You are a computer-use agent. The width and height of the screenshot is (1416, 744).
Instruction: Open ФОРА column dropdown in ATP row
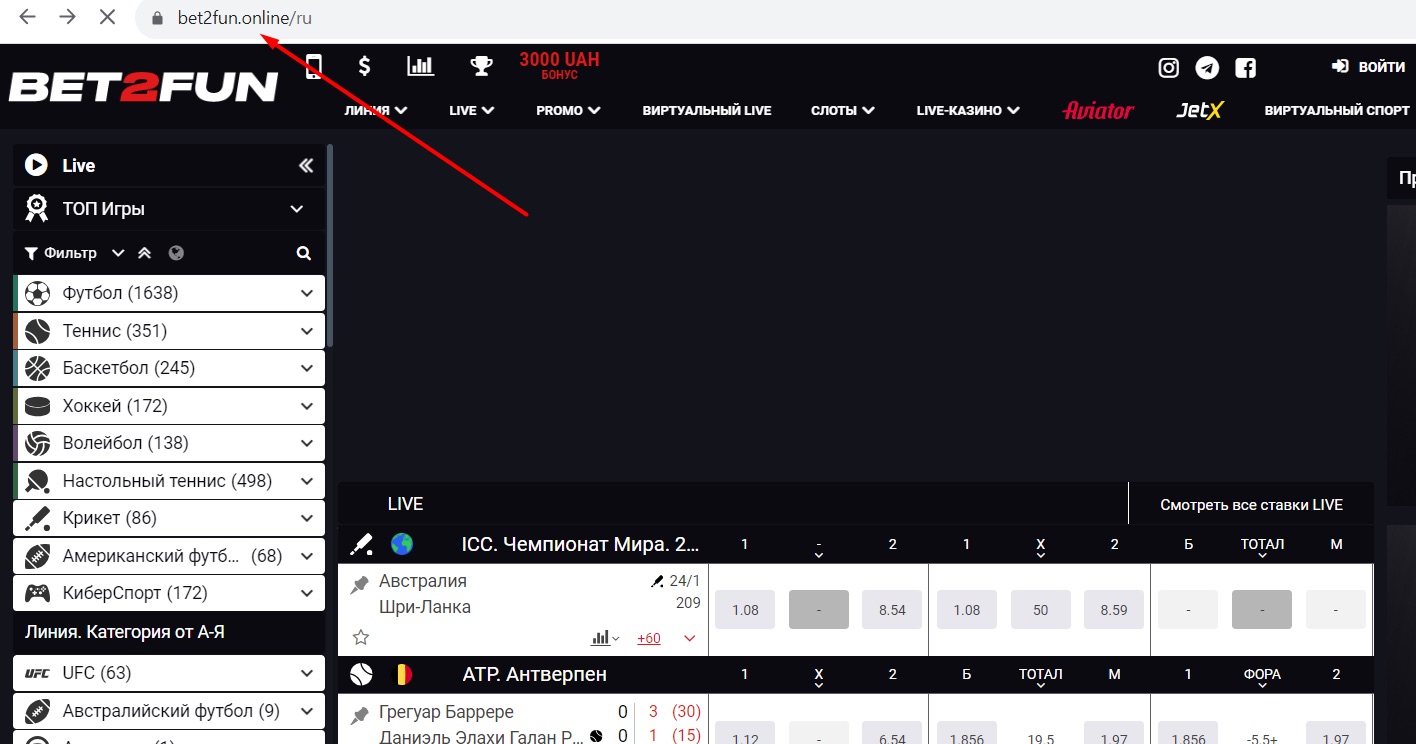coord(1262,678)
